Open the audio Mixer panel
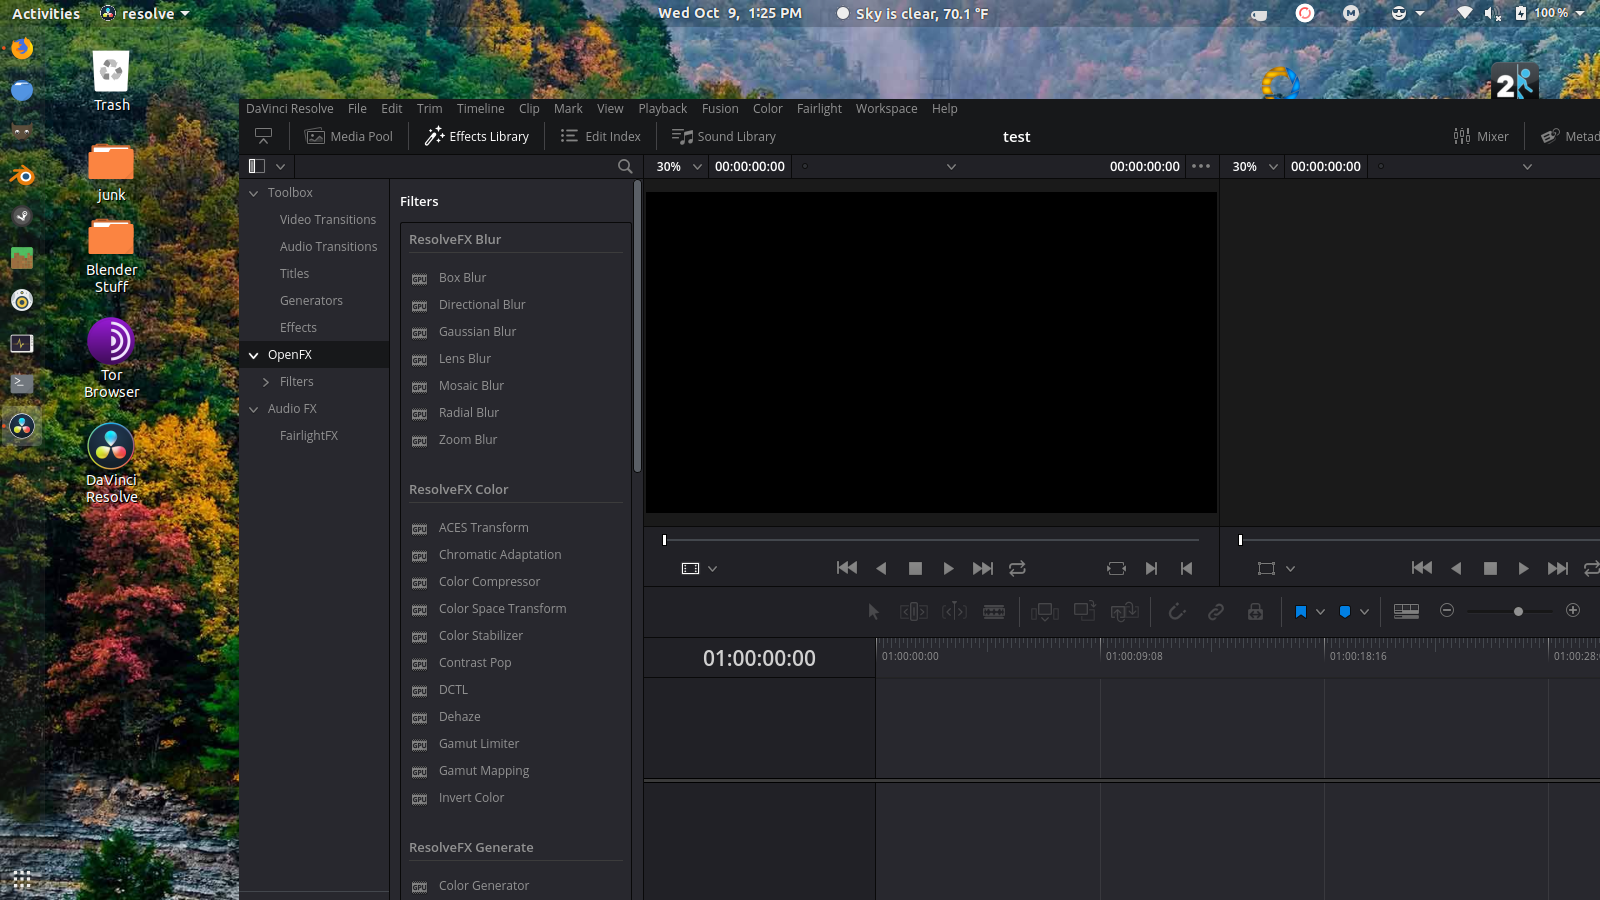 1481,136
